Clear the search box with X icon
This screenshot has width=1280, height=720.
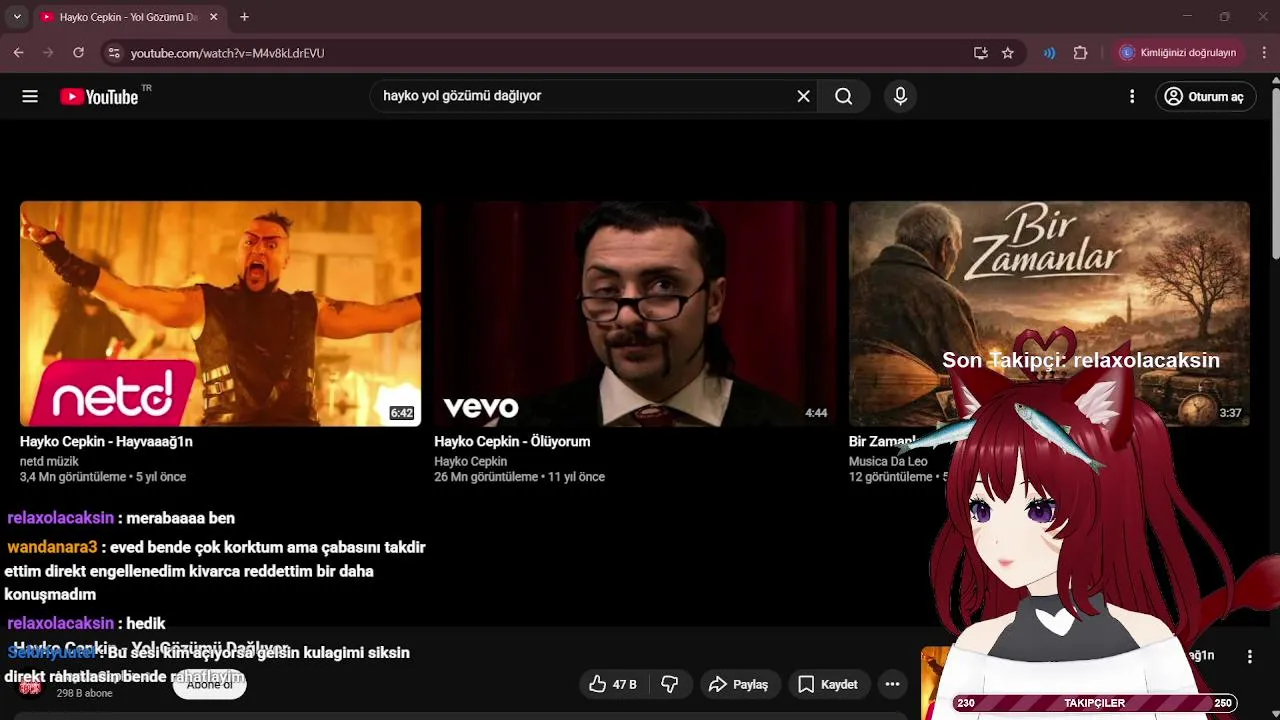coord(803,96)
